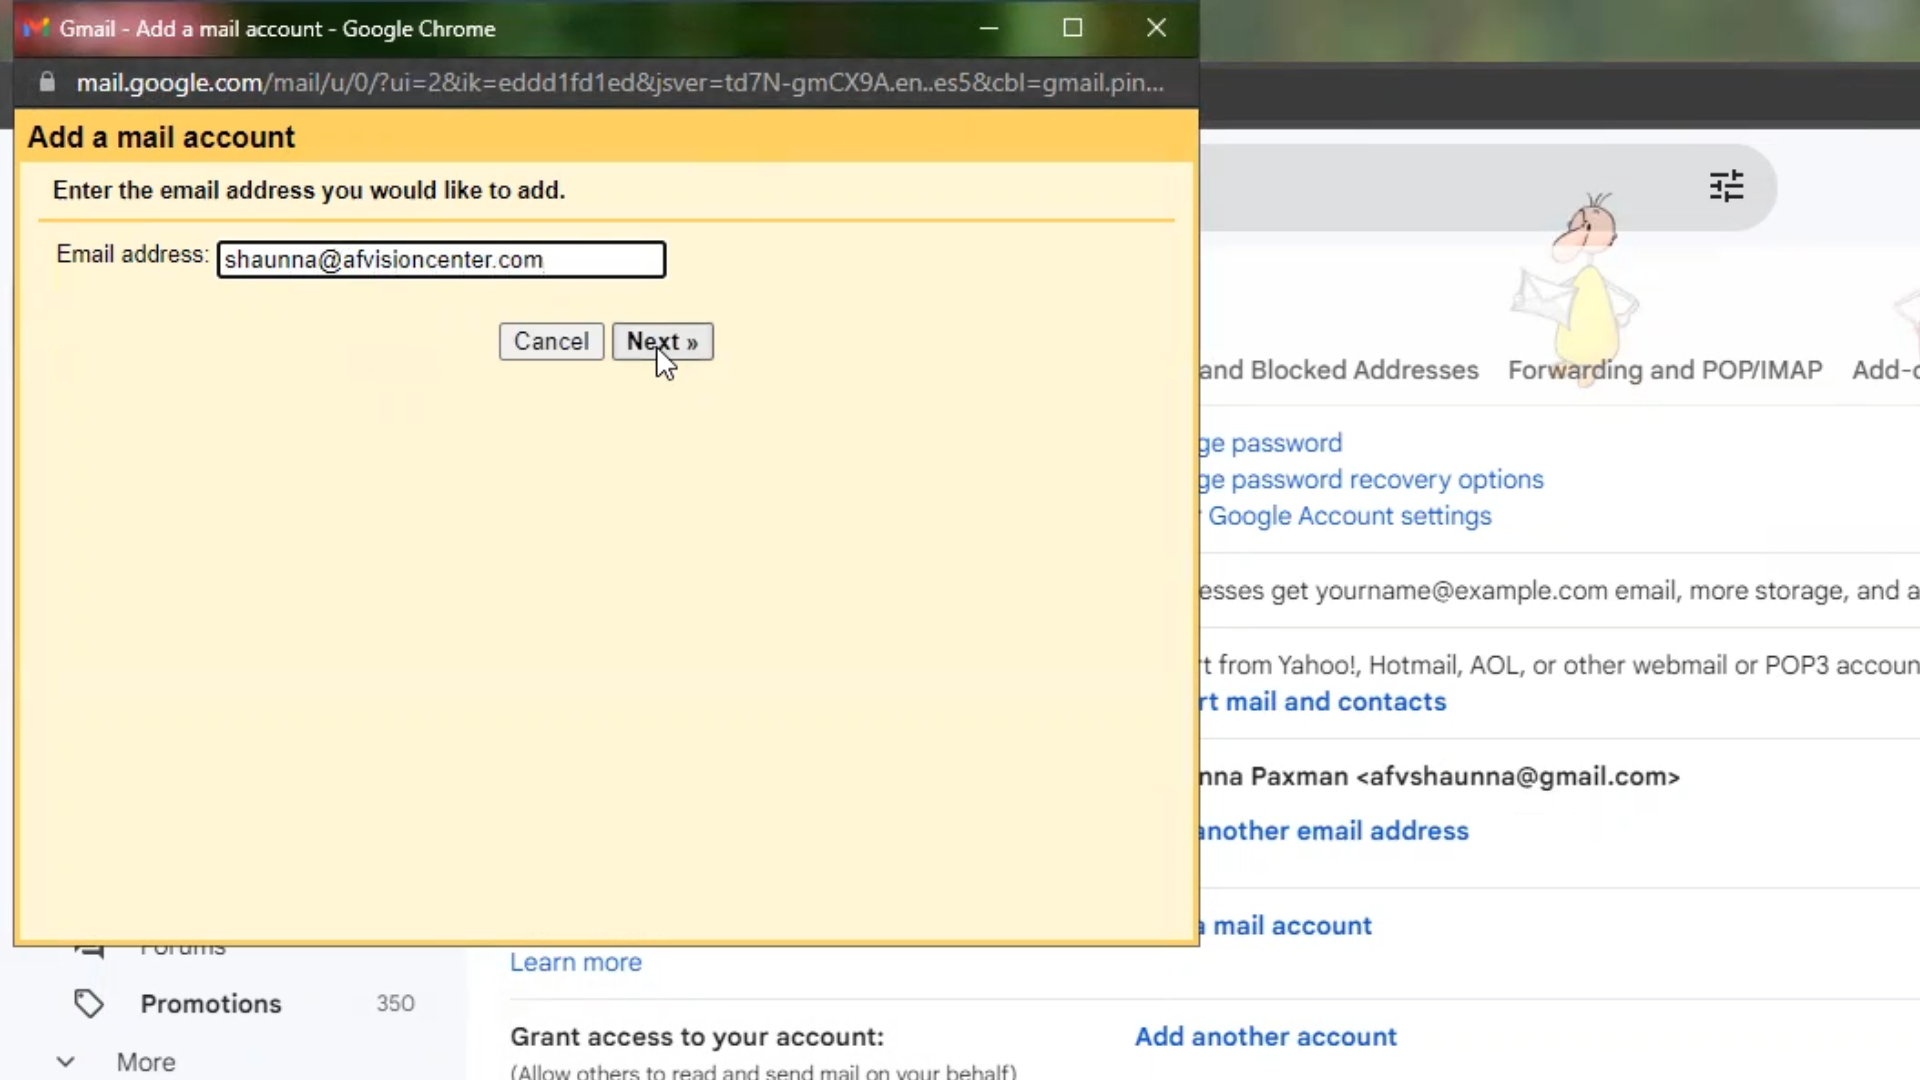Open the Blocked Addresses settings tab
Image resolution: width=1920 pixels, height=1080 pixels.
[x=1340, y=370]
